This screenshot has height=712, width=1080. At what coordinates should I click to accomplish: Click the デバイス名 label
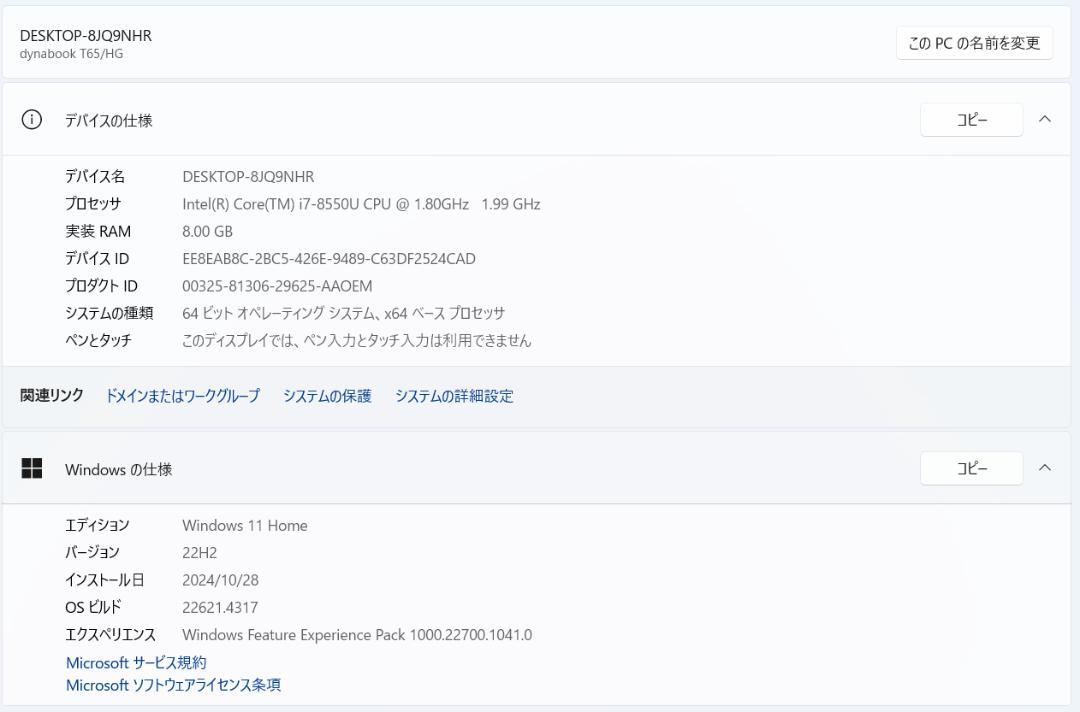click(x=94, y=176)
